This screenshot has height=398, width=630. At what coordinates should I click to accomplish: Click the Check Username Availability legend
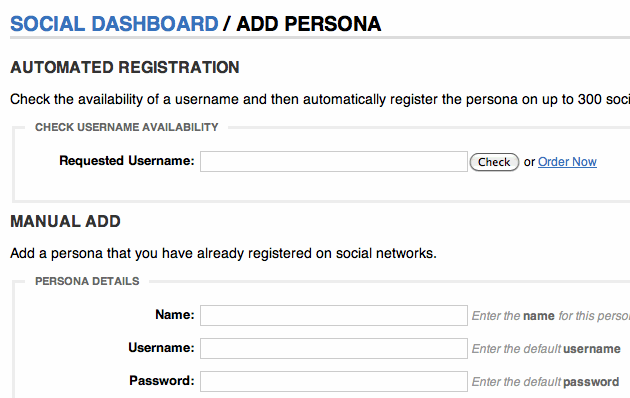(x=127, y=127)
